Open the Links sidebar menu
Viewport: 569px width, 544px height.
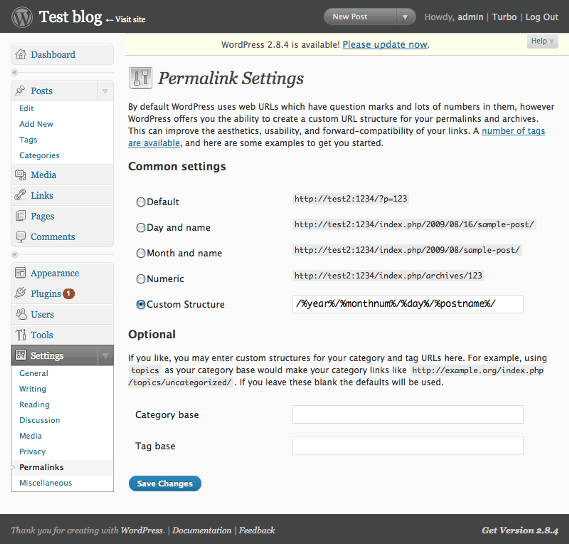click(42, 196)
